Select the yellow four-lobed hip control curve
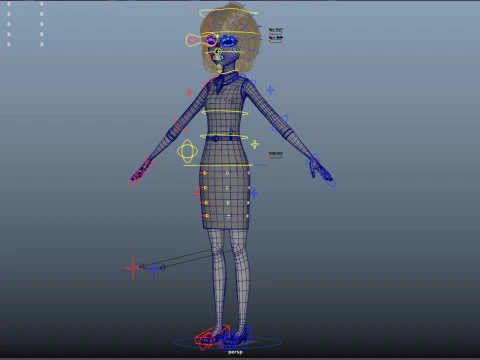 tap(187, 151)
